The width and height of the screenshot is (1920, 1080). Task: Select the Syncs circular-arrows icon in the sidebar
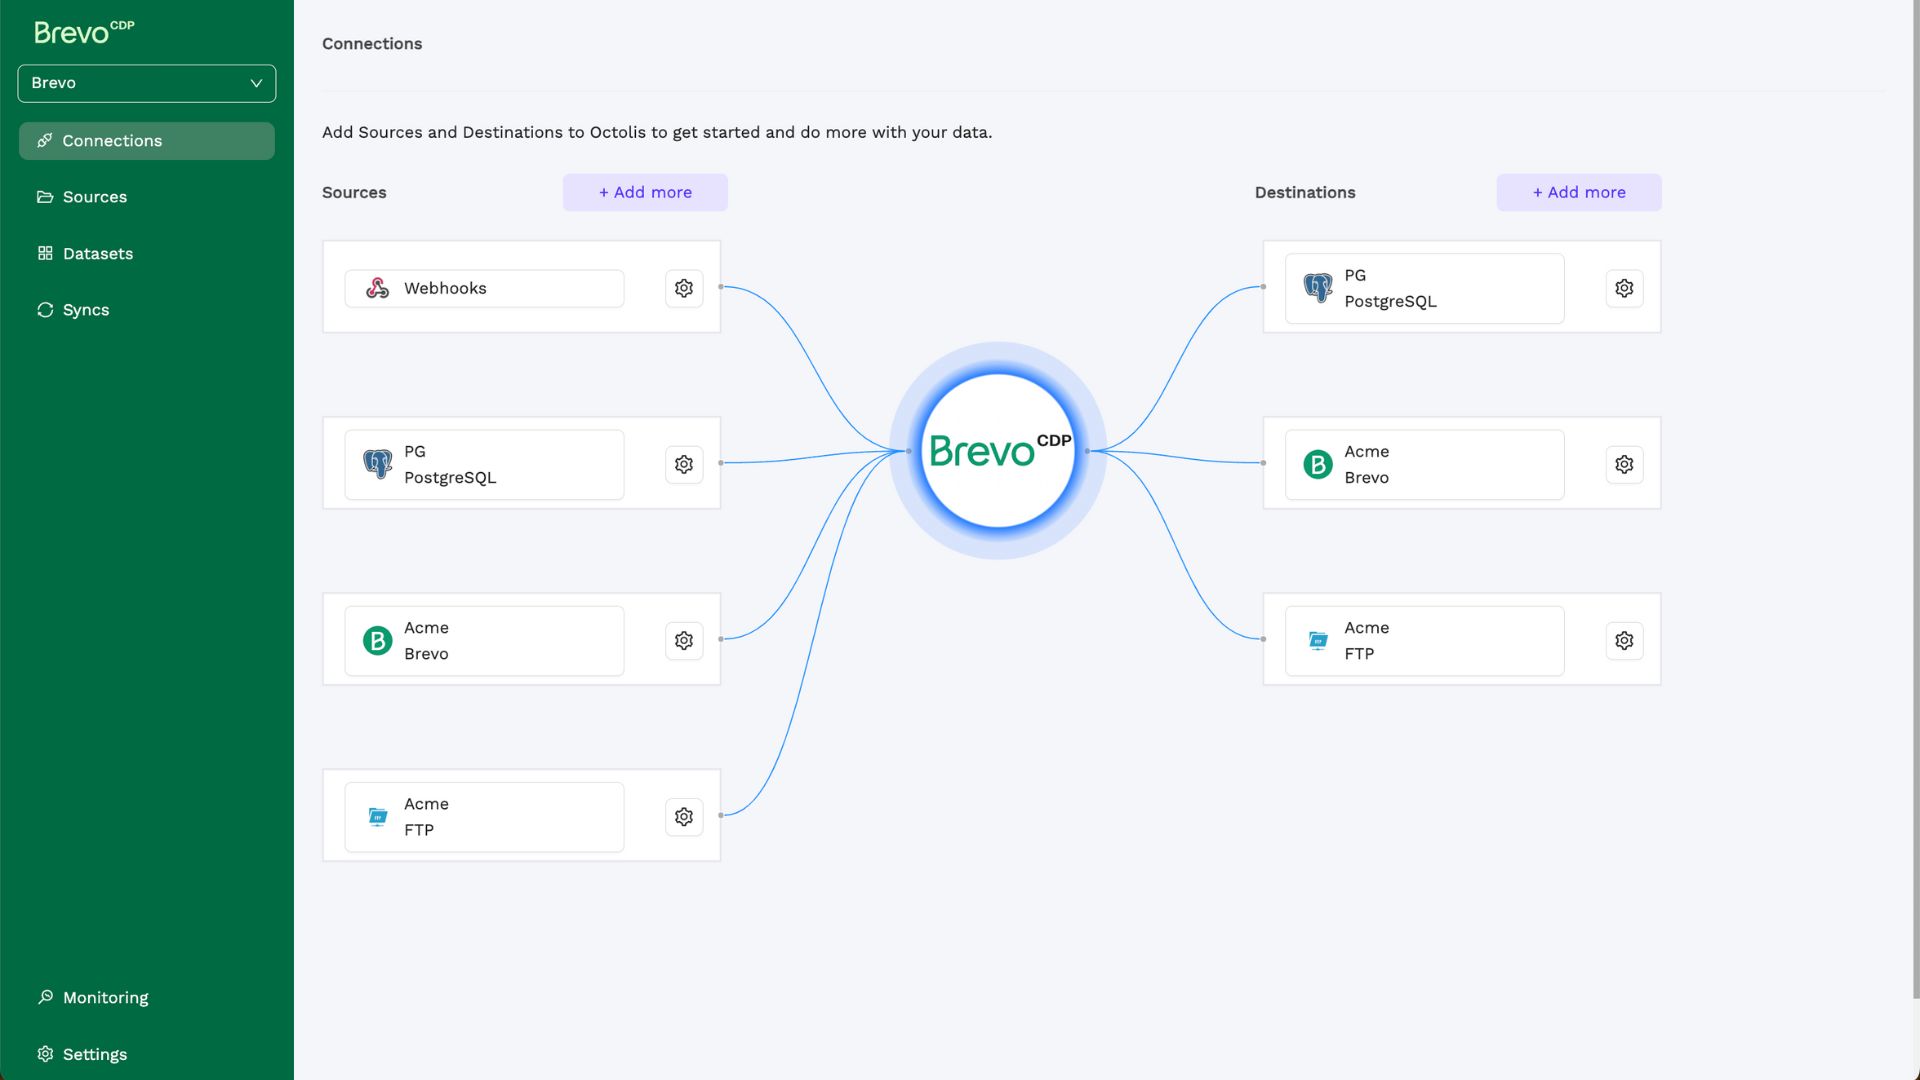click(45, 310)
